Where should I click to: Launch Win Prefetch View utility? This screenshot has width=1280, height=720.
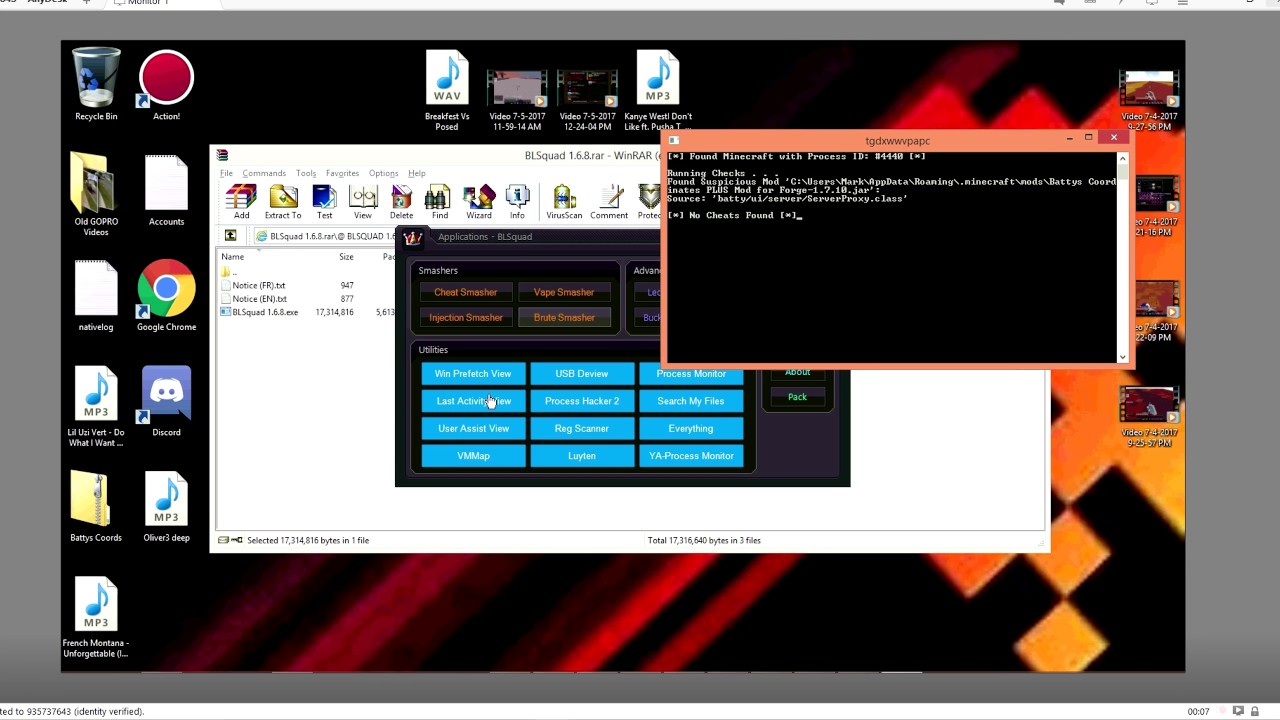473,373
